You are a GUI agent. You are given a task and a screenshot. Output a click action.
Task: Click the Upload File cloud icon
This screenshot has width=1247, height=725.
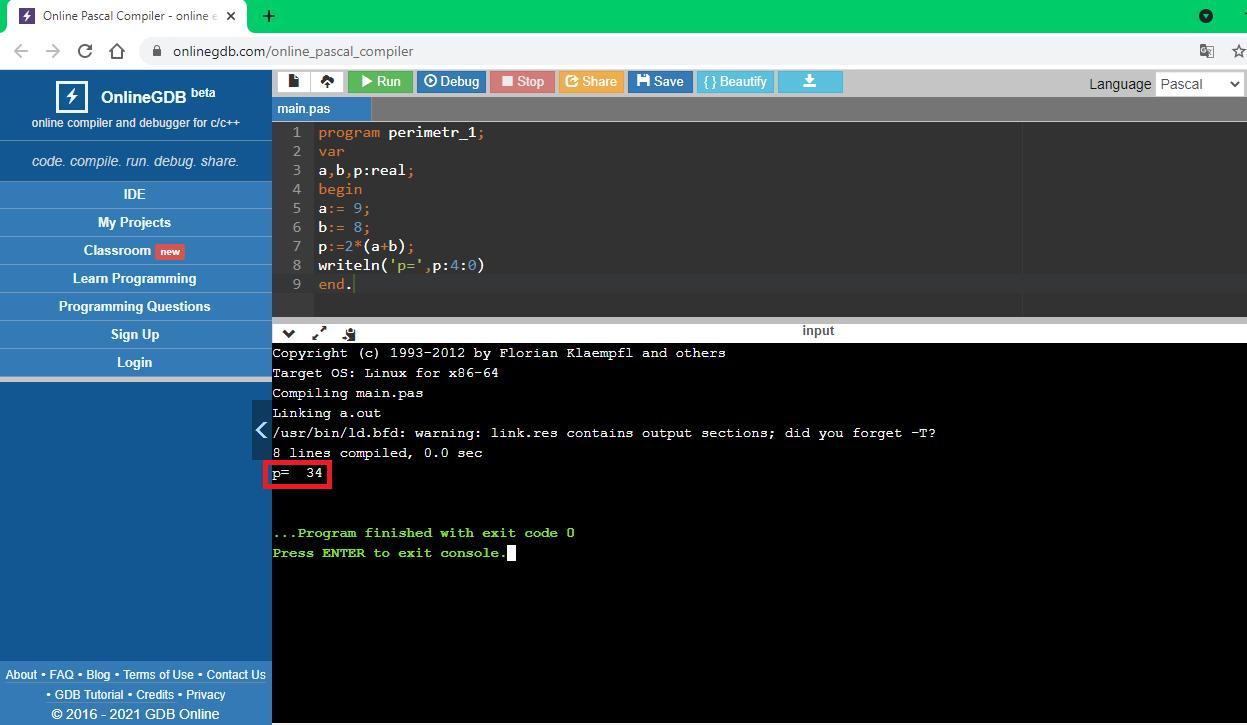(x=327, y=81)
